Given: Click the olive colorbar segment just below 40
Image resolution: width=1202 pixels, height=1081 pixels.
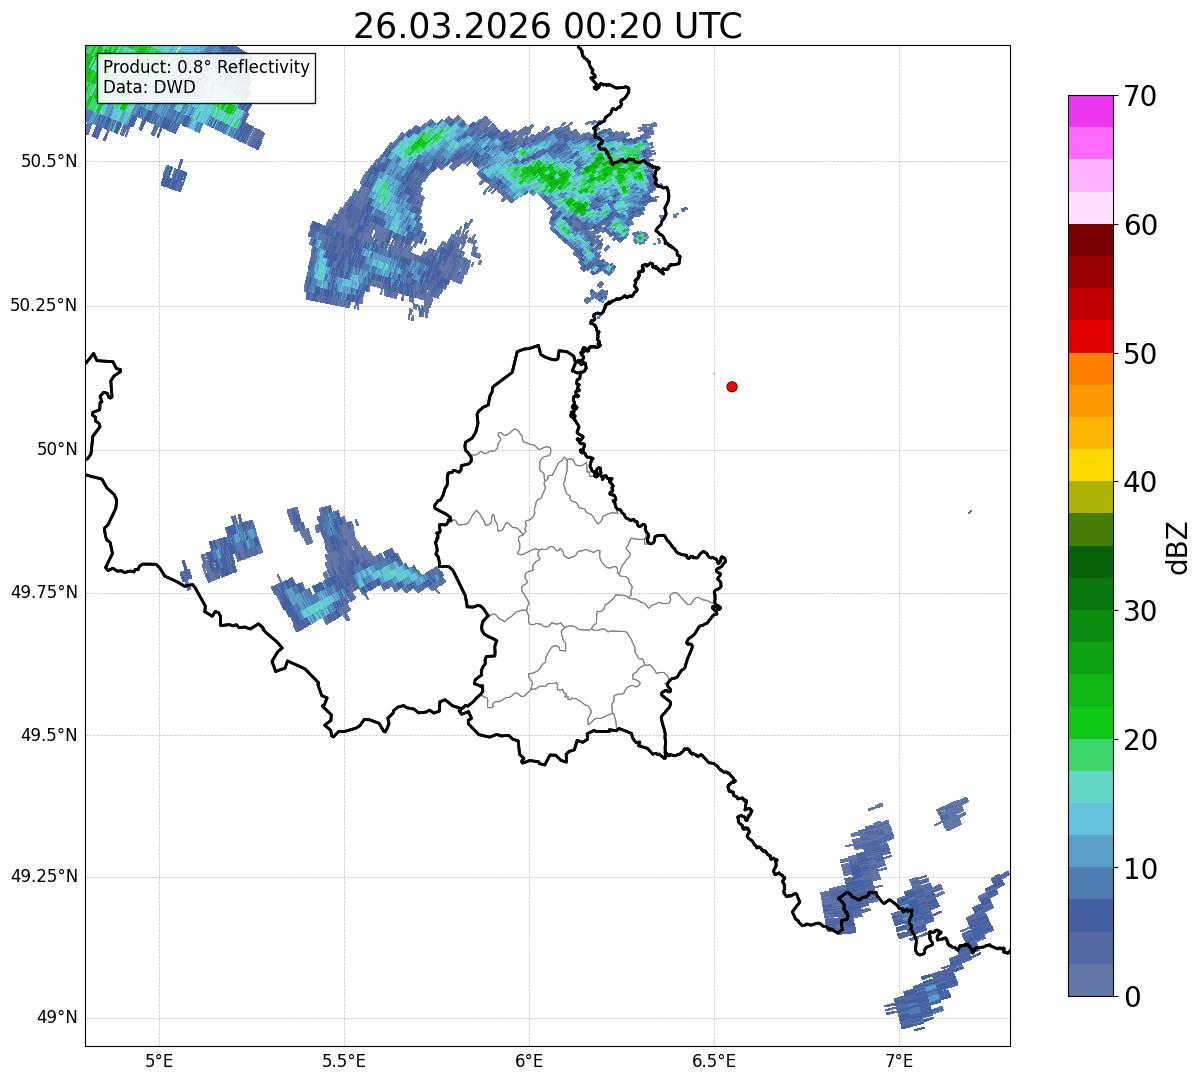Looking at the screenshot, I should coord(1090,497).
